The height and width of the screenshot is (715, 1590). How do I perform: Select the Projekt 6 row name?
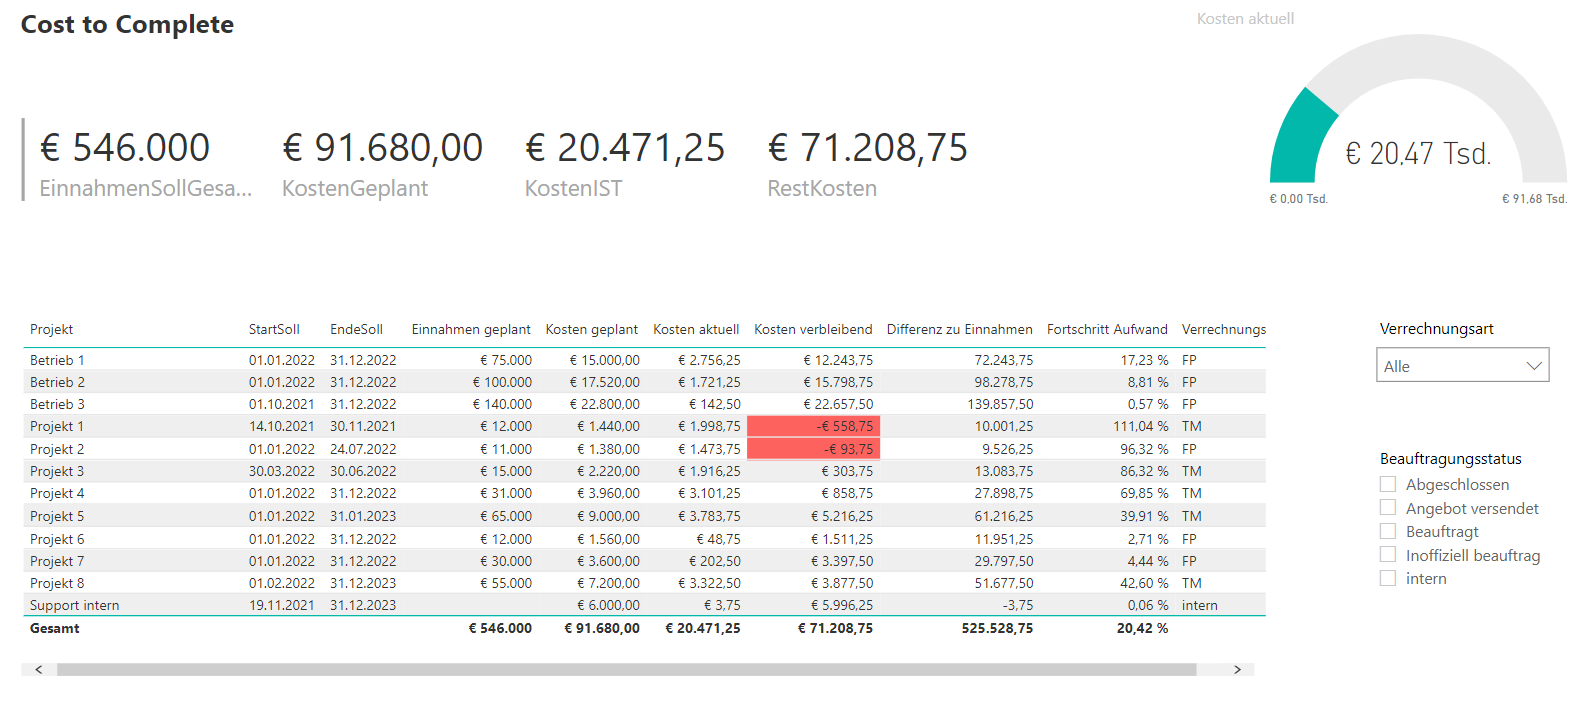pyautogui.click(x=57, y=539)
